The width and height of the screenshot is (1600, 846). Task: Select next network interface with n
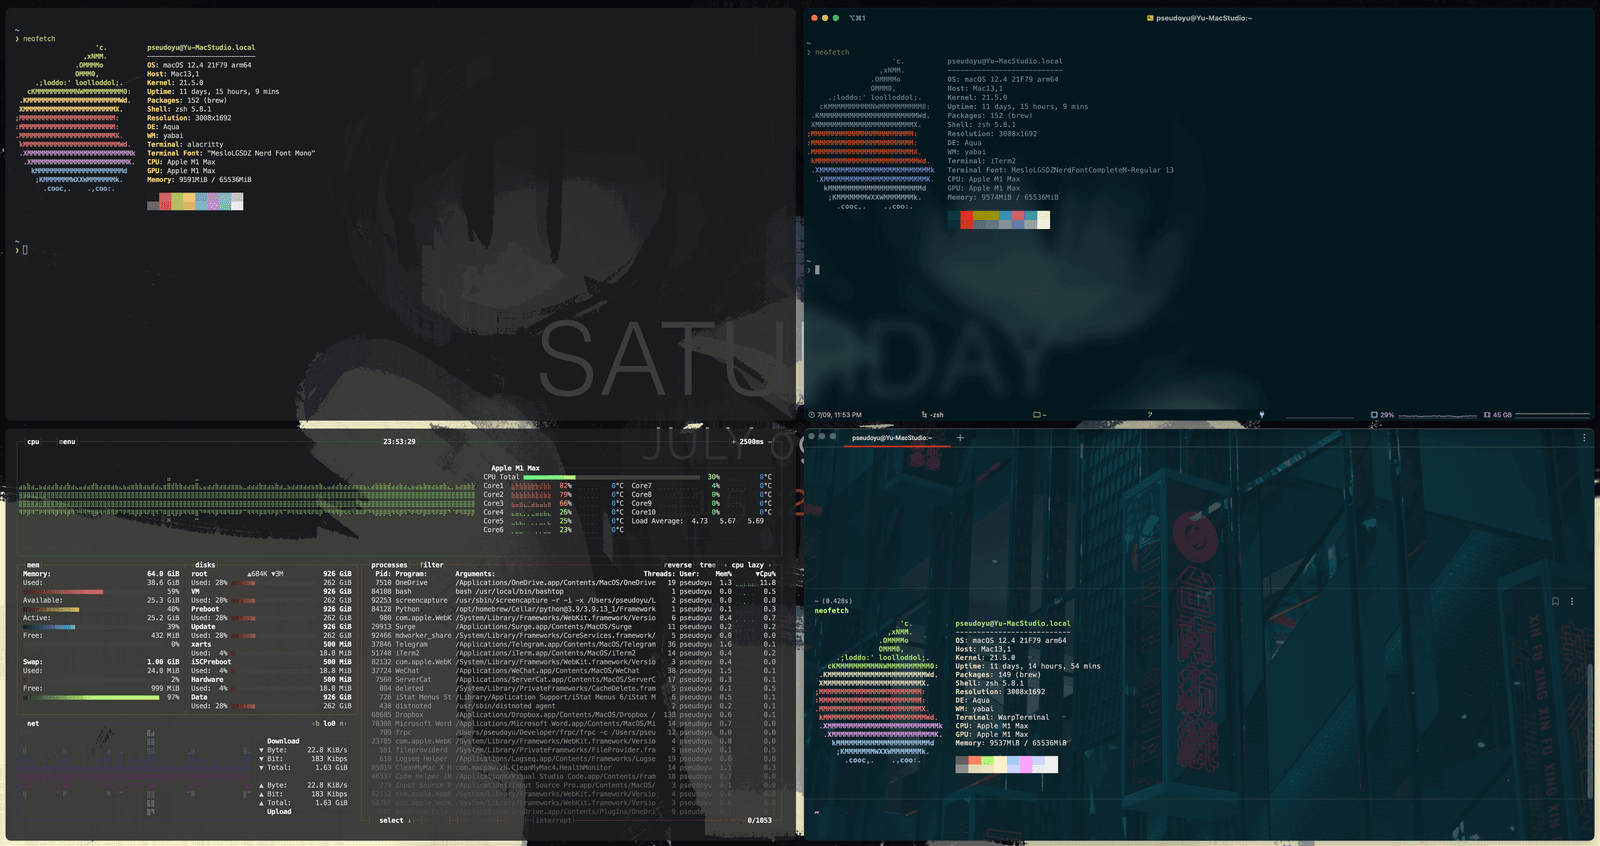[x=342, y=723]
